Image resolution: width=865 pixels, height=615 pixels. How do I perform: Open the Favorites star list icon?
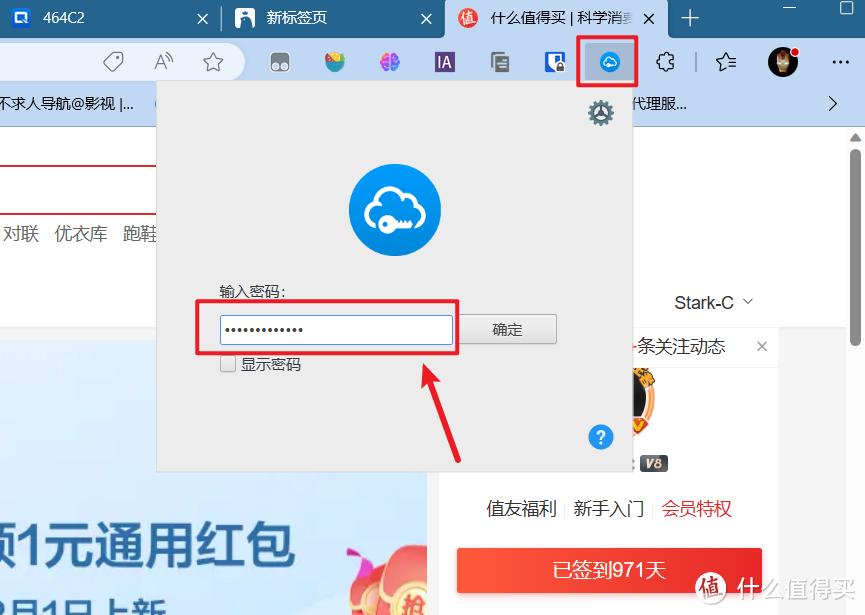point(726,62)
